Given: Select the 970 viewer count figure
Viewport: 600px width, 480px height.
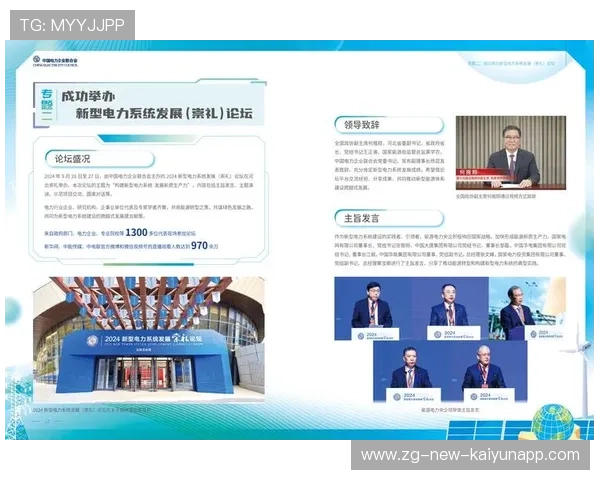Looking at the screenshot, I should click(199, 245).
